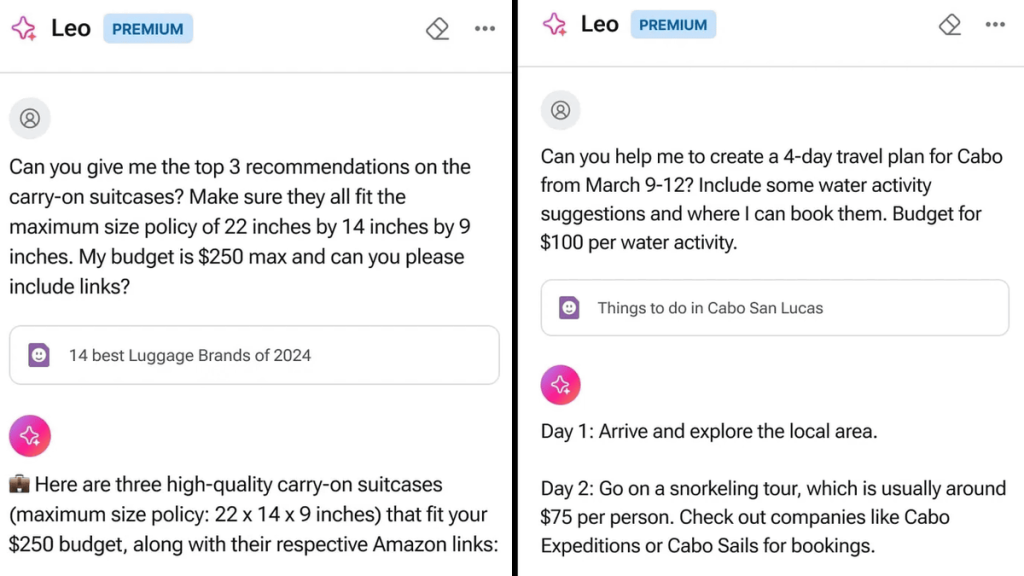
Task: Click the Leo sparkle logo in left panel
Action: click(24, 28)
